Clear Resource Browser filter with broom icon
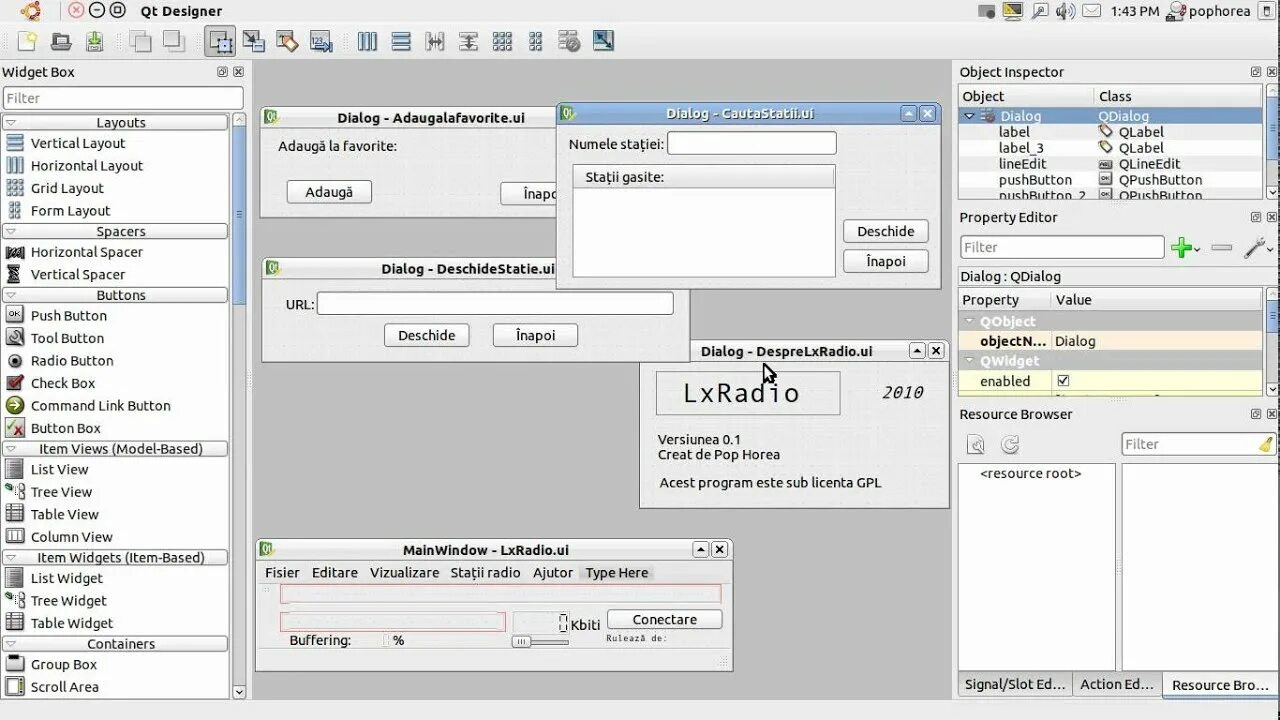The image size is (1280, 720). coord(1266,444)
